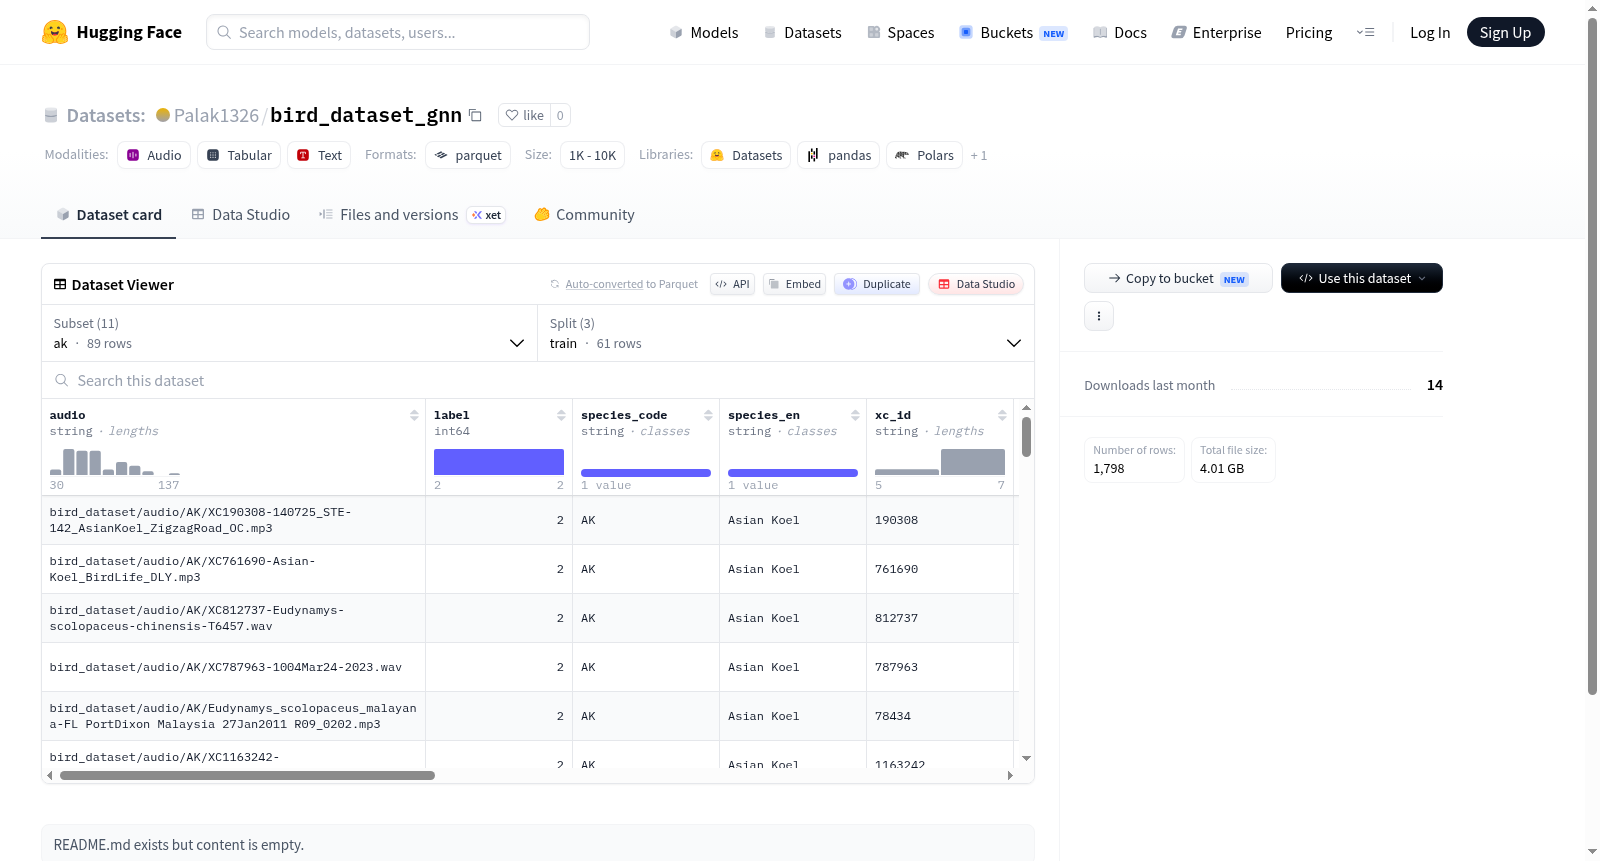This screenshot has height=861, width=1600.
Task: Sort by the label column arrows
Action: pyautogui.click(x=561, y=415)
